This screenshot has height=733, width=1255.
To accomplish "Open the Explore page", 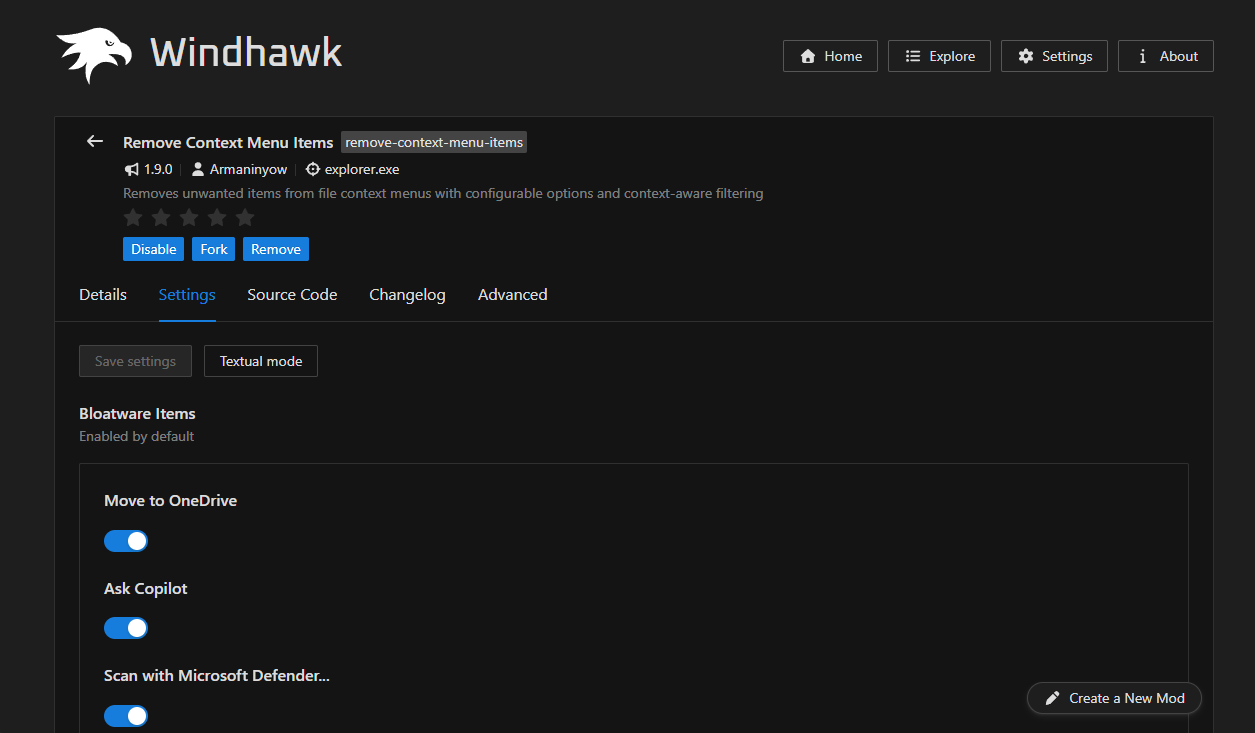I will pyautogui.click(x=939, y=56).
